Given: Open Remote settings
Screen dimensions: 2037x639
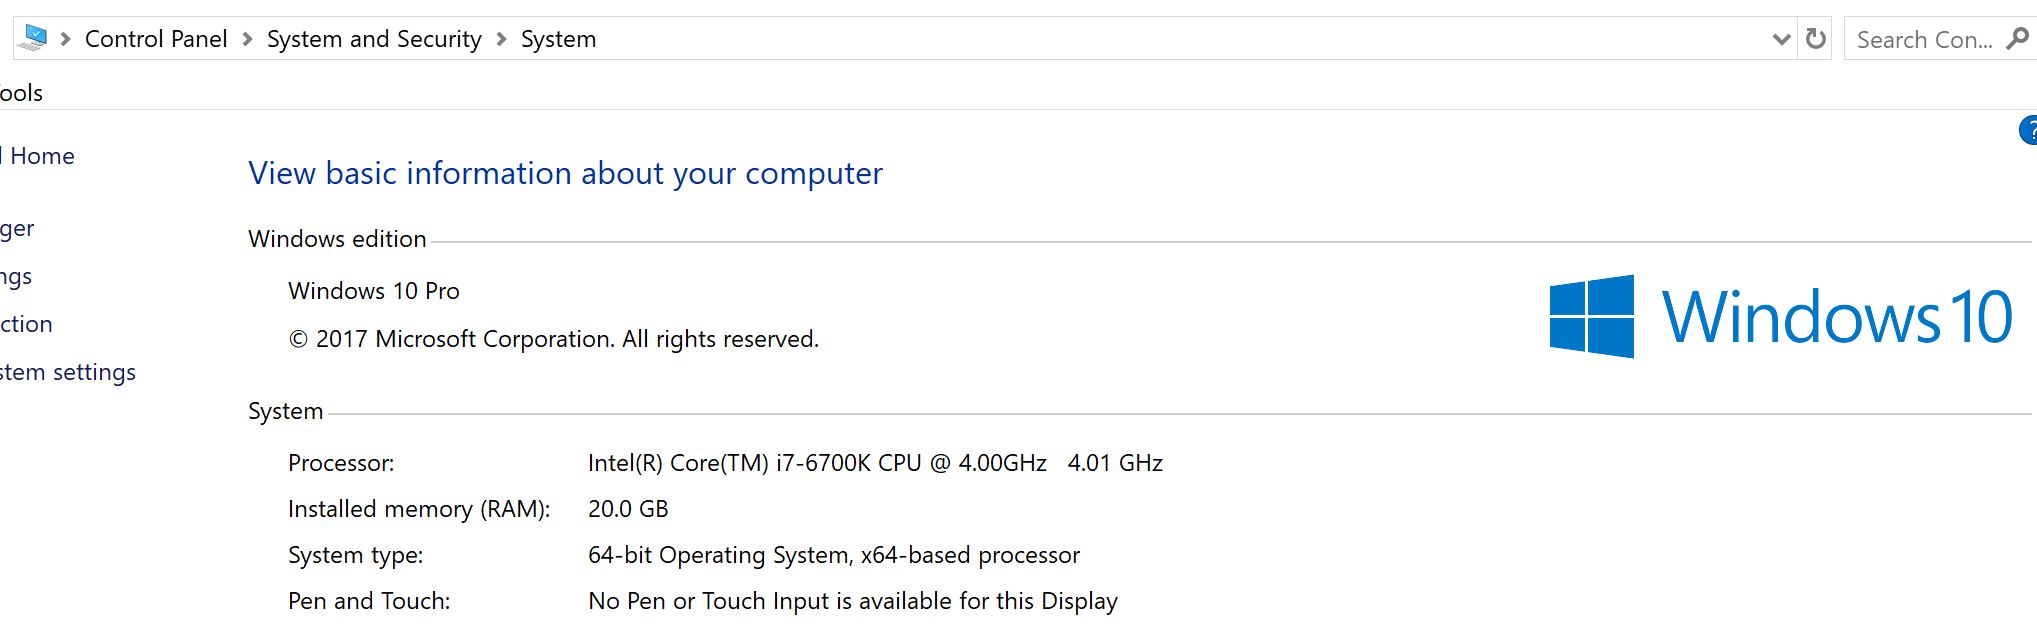Looking at the screenshot, I should point(15,275).
